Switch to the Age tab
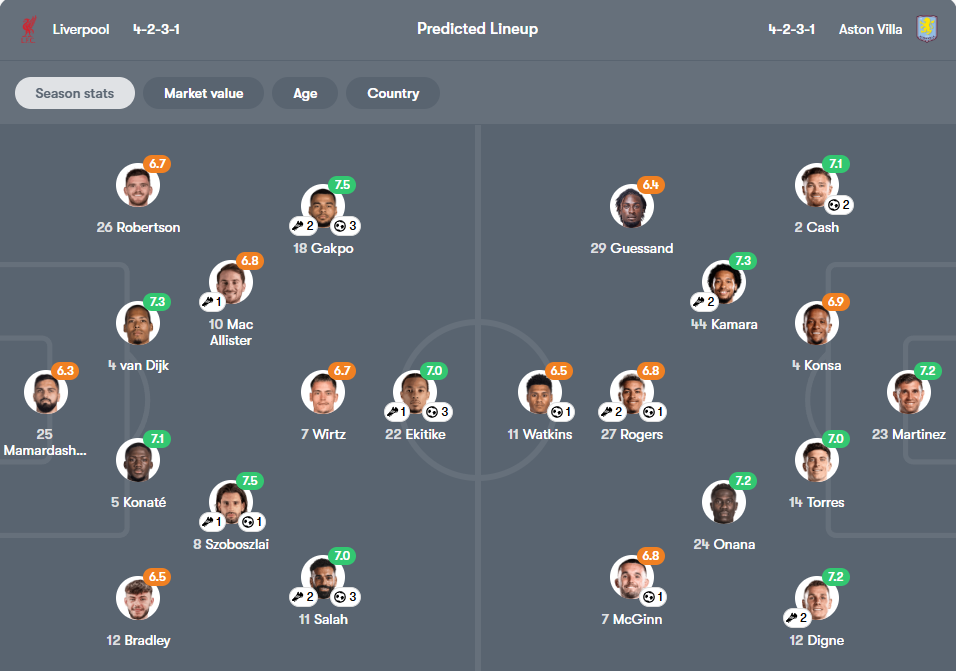956x671 pixels. tap(305, 93)
